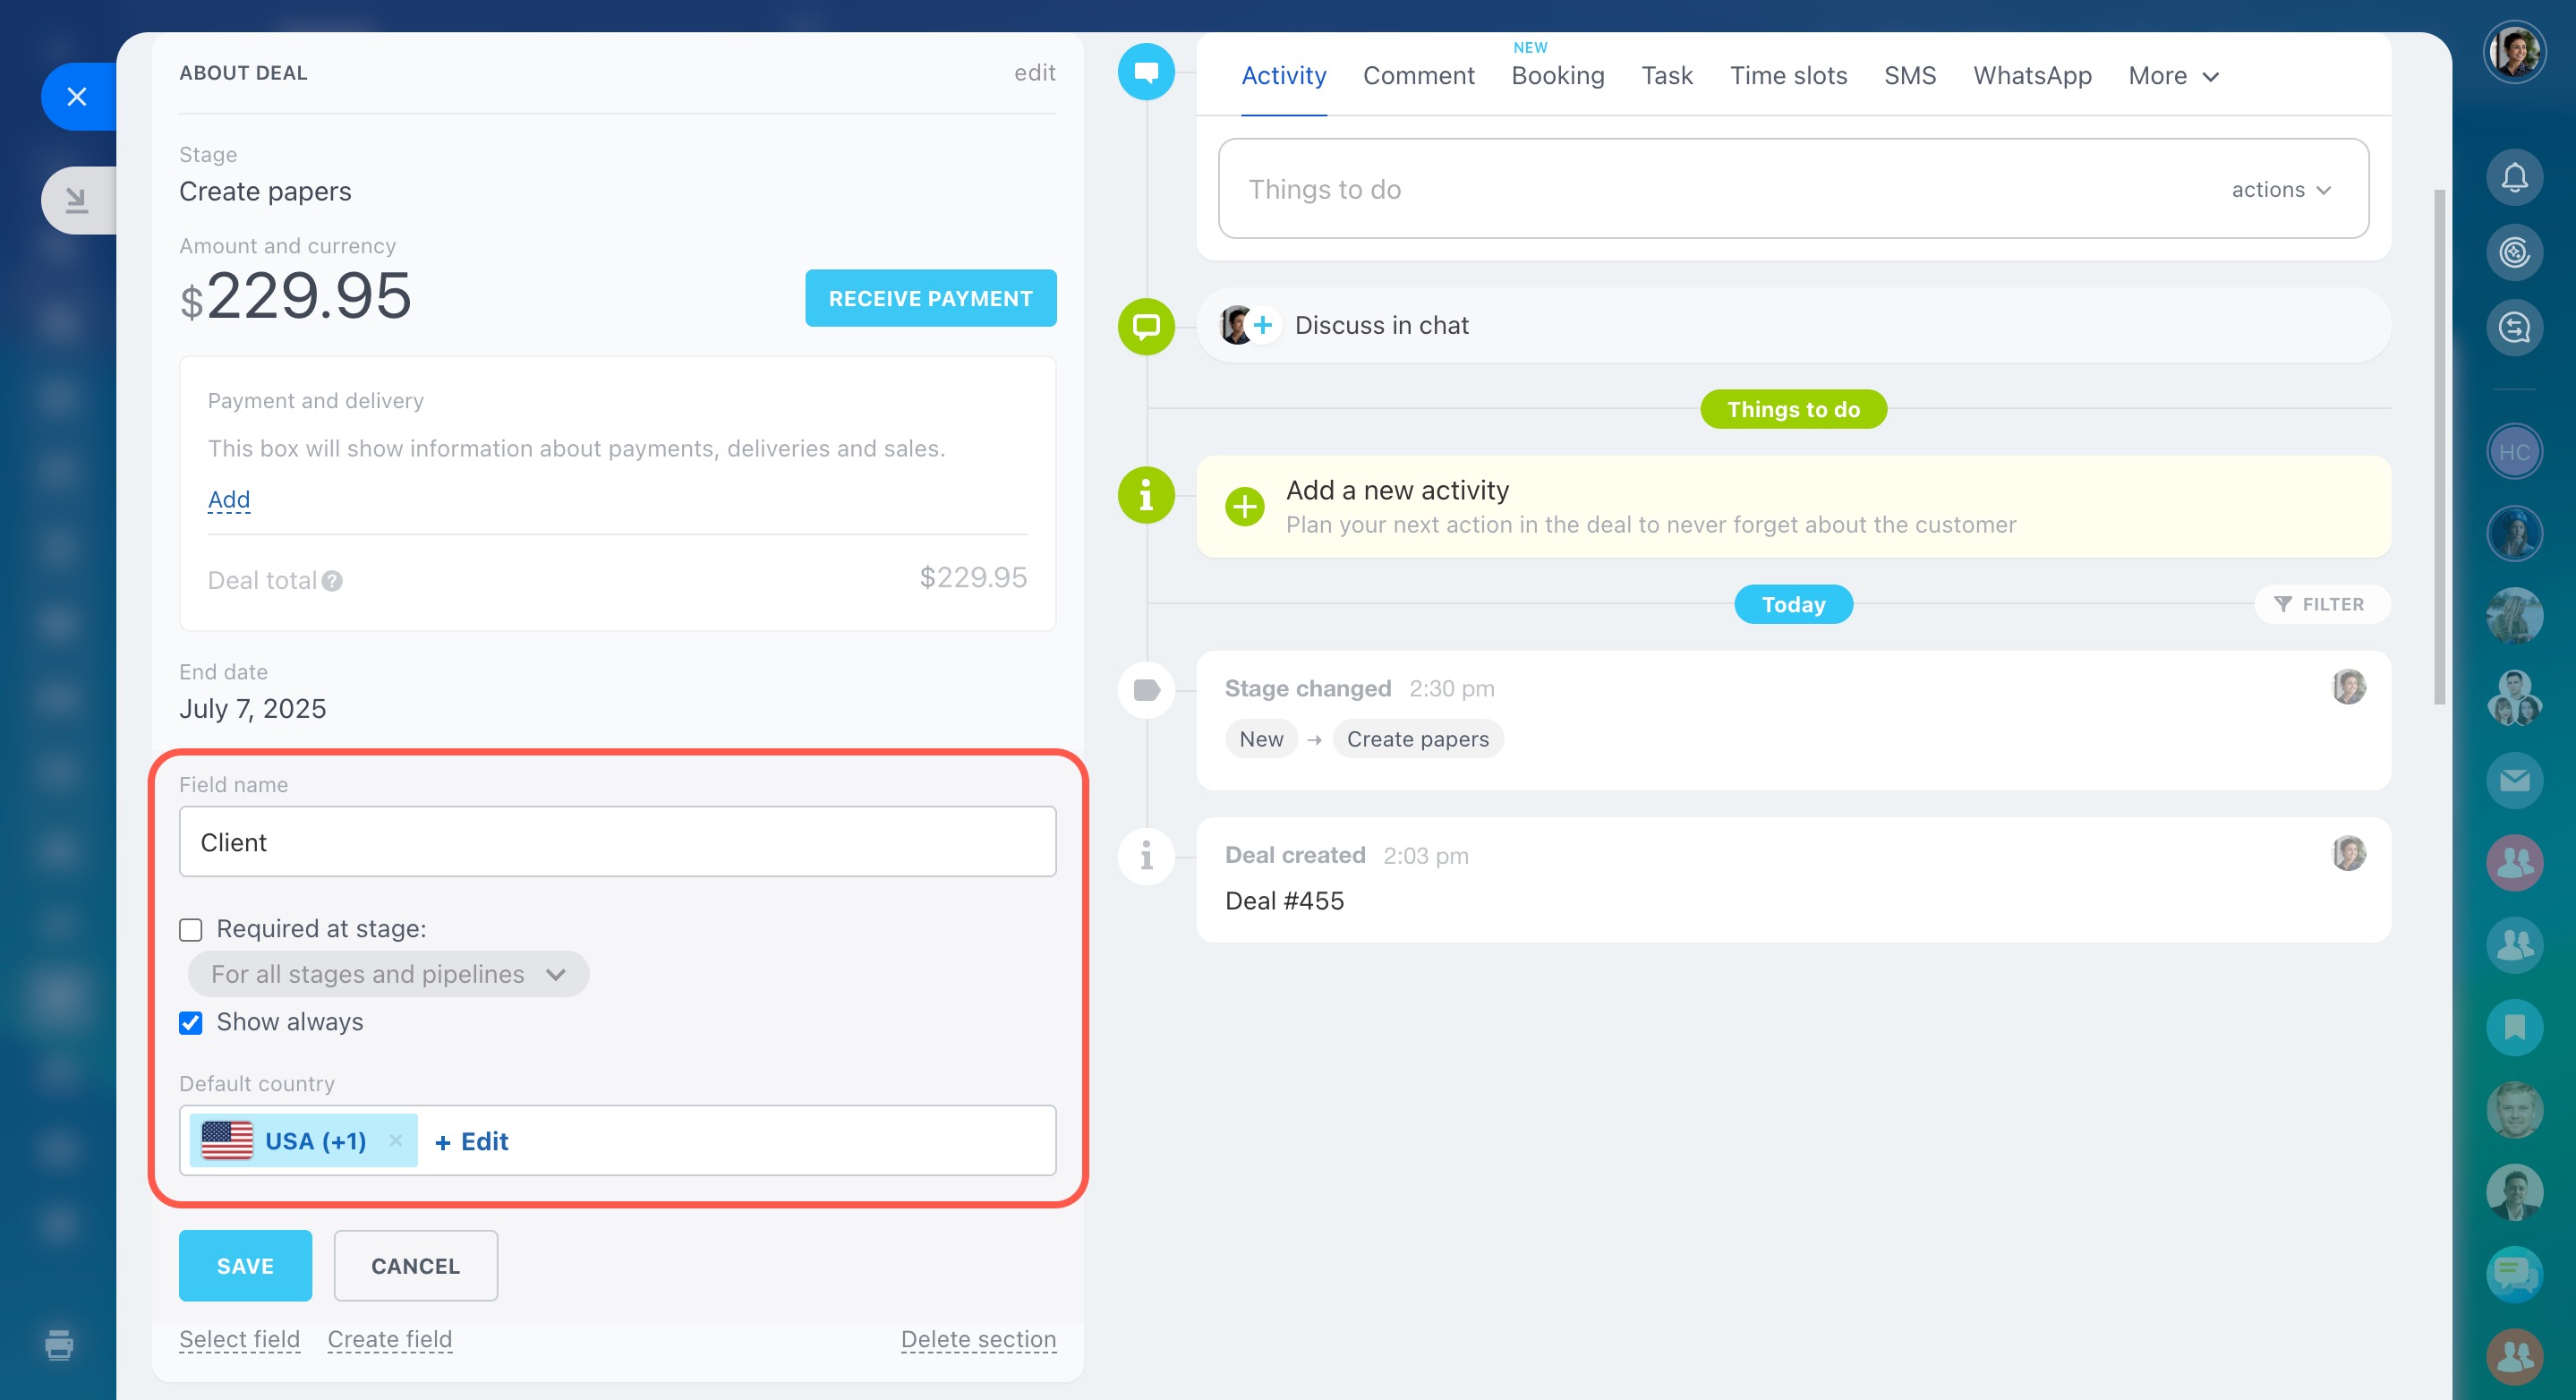Image resolution: width=2576 pixels, height=1400 pixels.
Task: Open the More tab dropdown
Action: point(2173,76)
